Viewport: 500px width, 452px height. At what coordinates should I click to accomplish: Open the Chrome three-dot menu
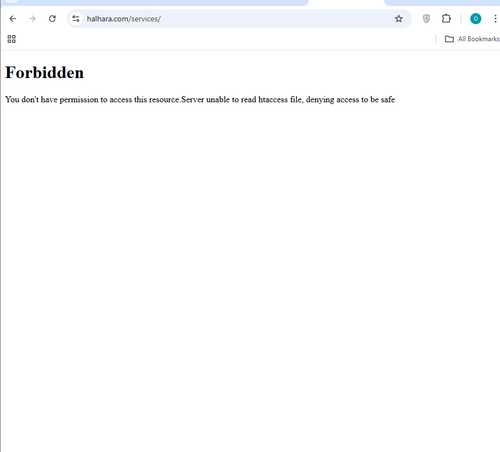pos(495,19)
